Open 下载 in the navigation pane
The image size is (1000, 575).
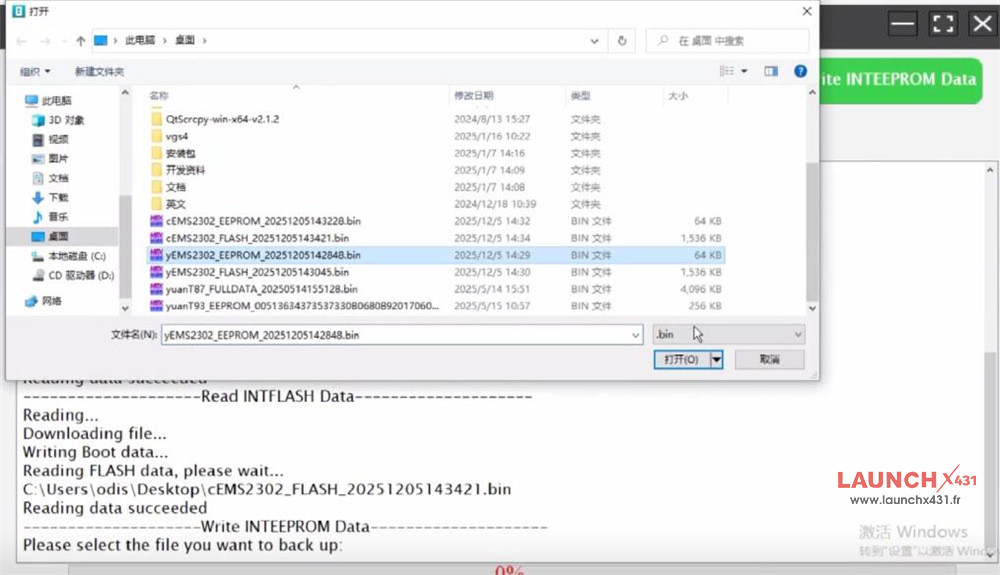coord(50,197)
